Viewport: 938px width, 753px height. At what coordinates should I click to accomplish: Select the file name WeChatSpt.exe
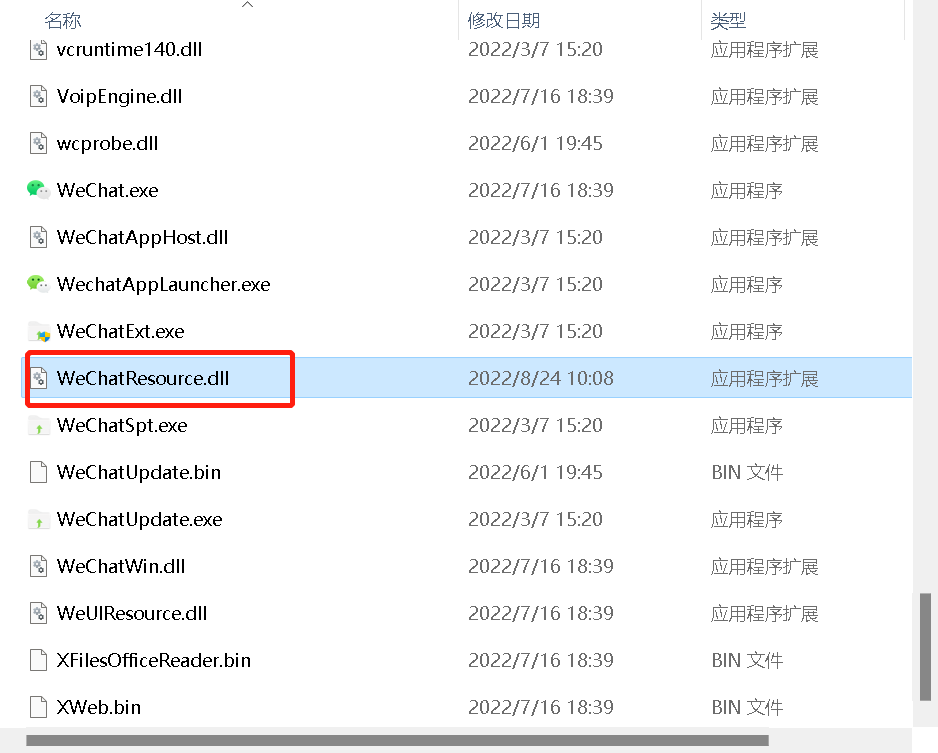point(122,425)
